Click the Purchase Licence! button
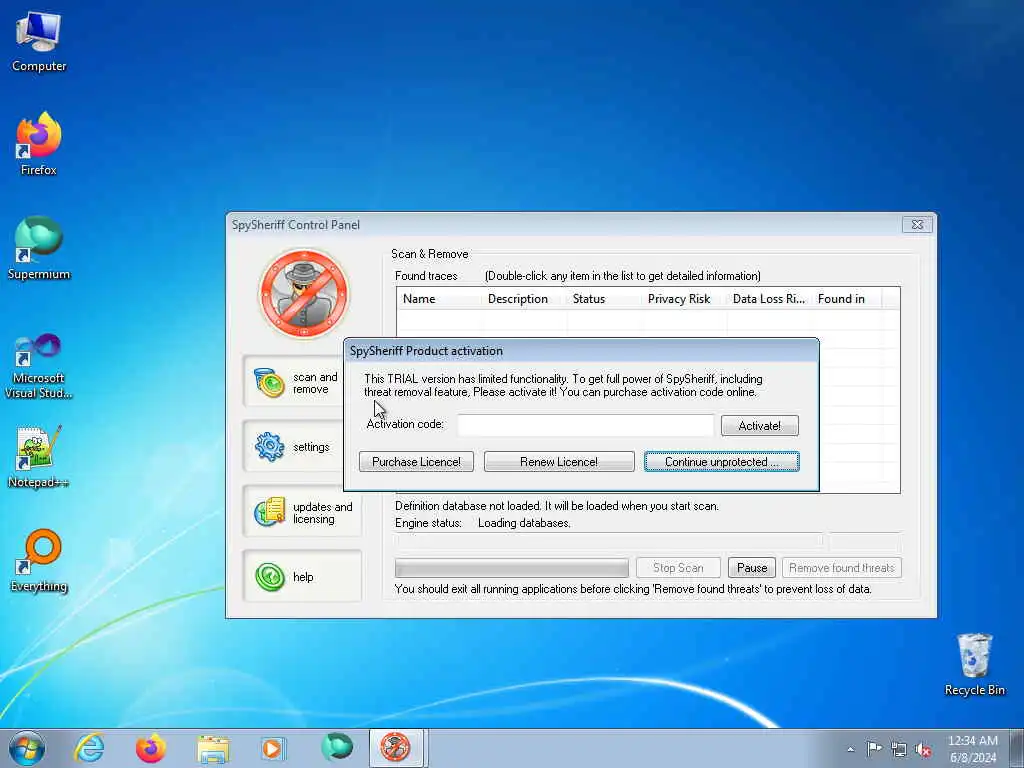The image size is (1024, 768). click(x=417, y=462)
